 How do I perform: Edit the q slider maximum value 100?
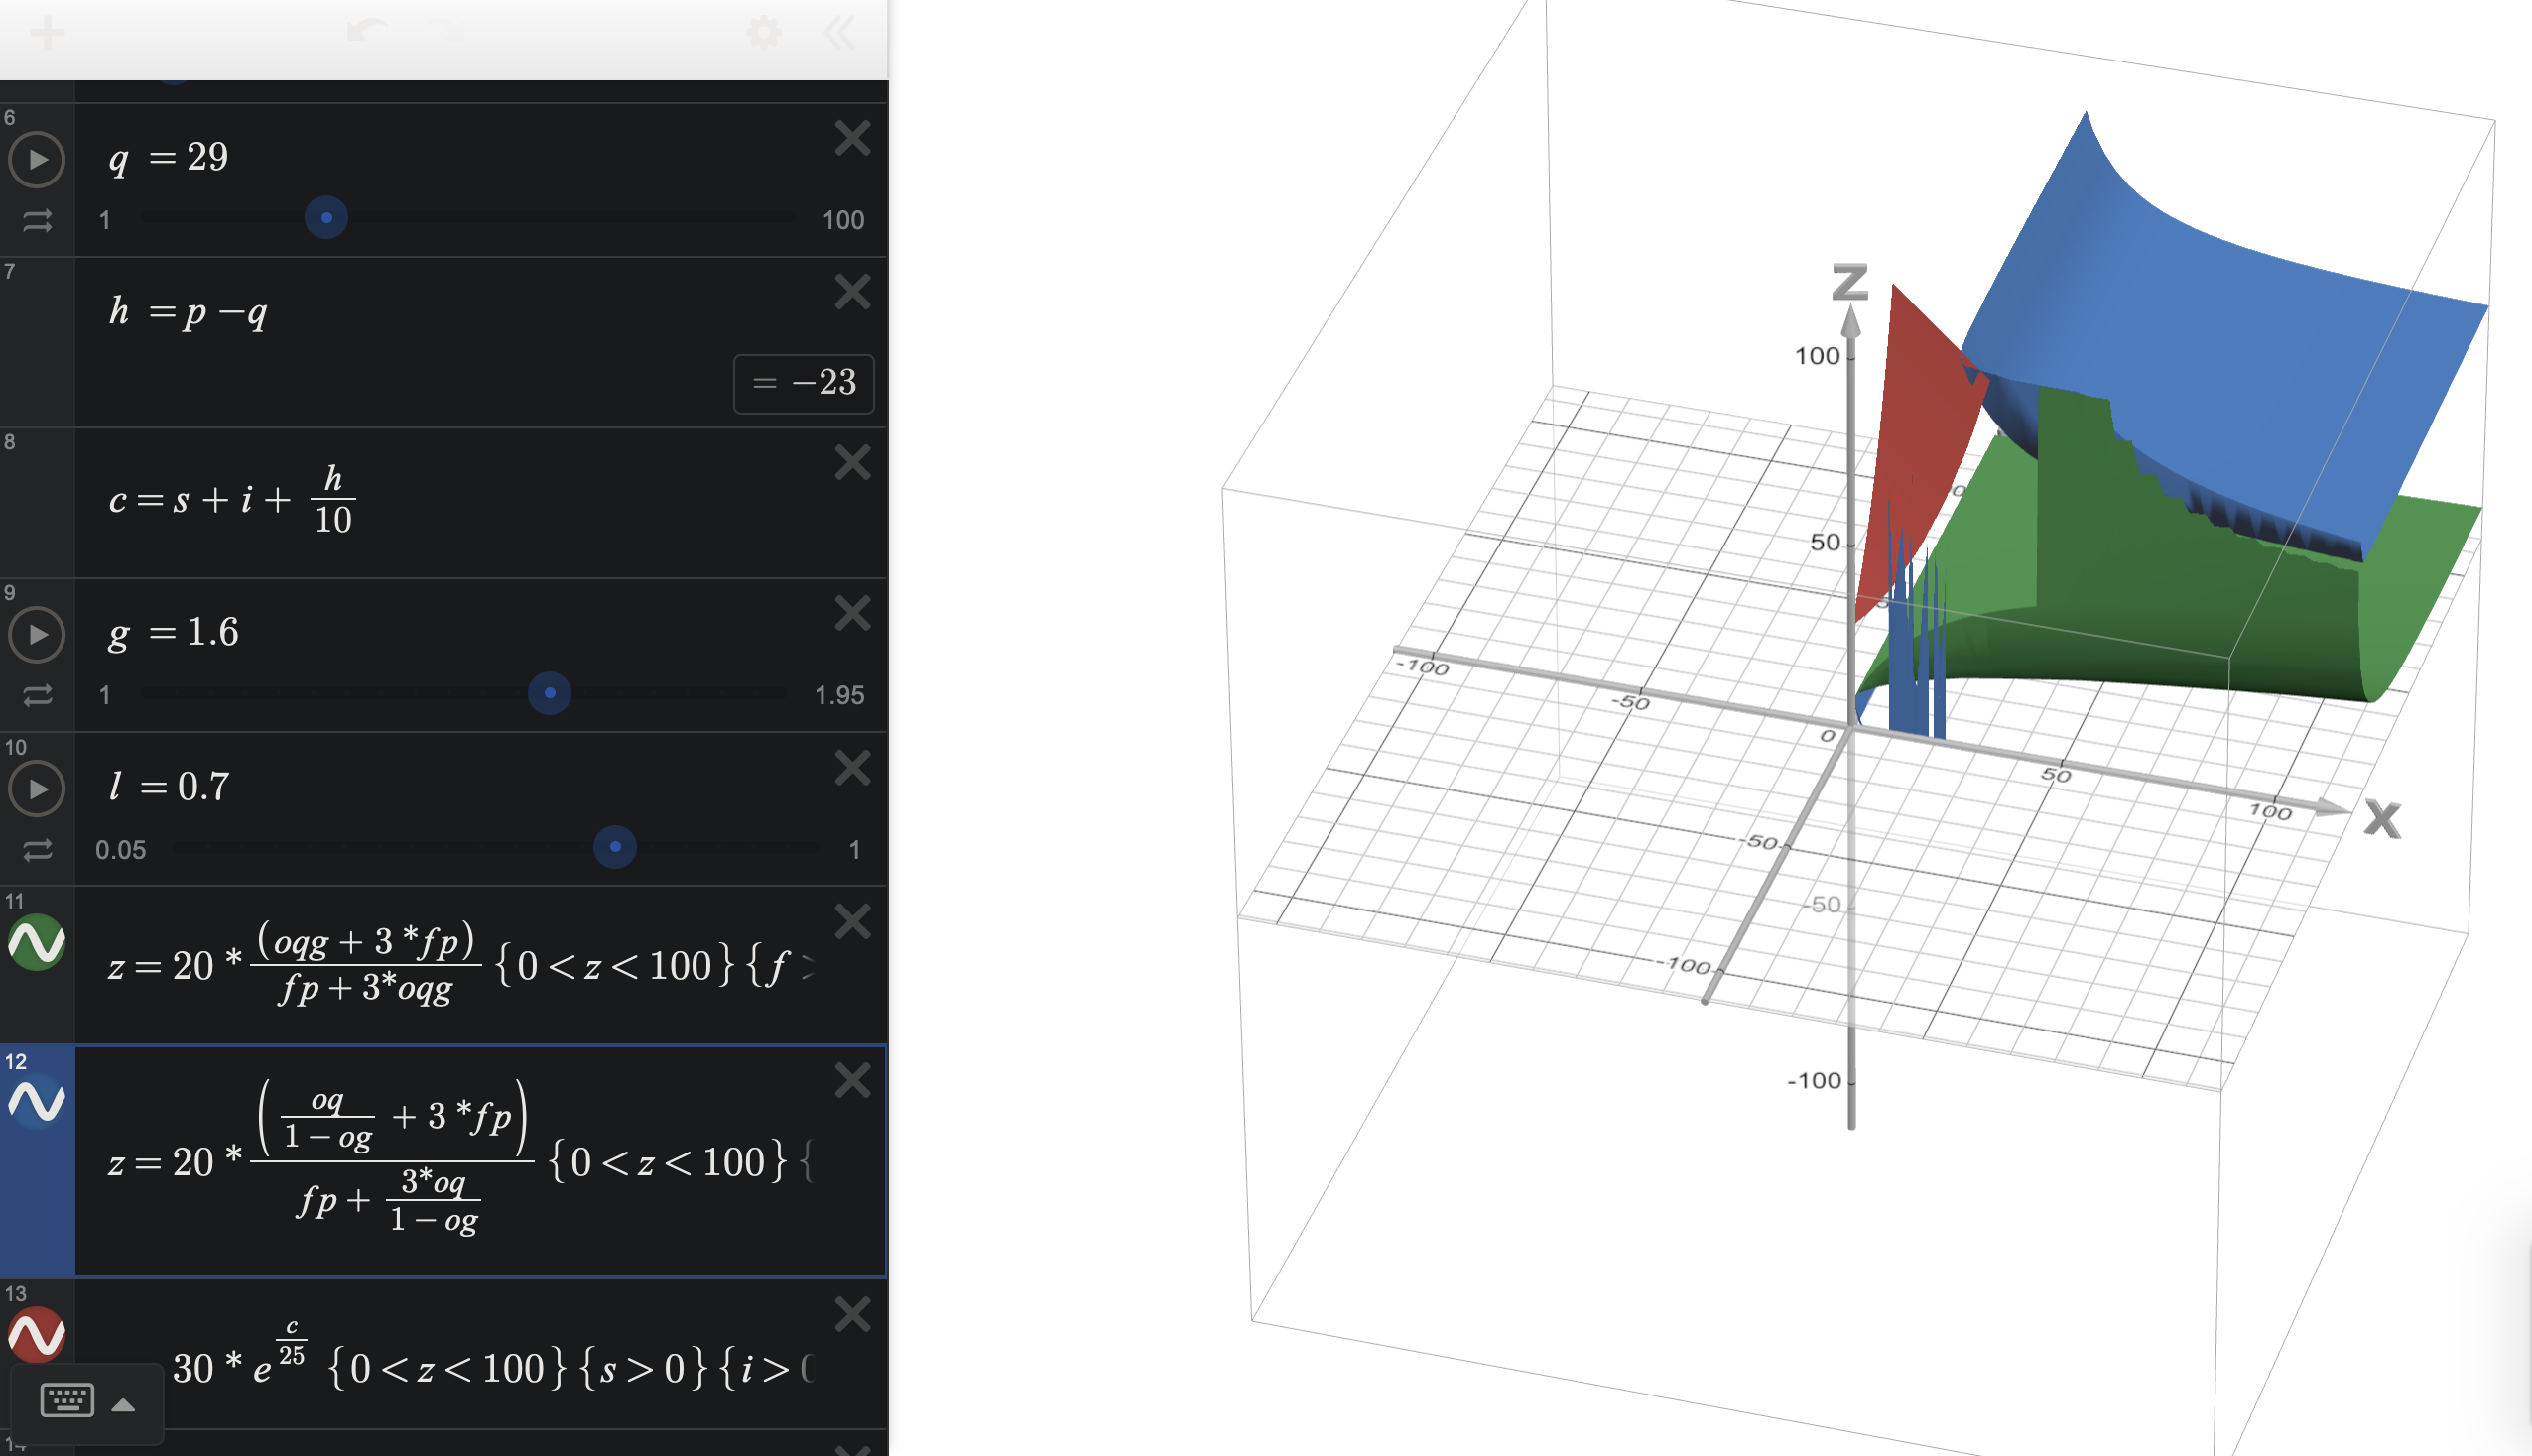[843, 220]
